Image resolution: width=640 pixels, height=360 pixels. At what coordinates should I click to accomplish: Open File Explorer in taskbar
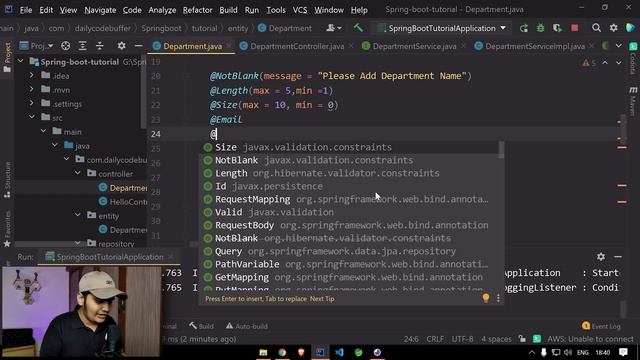tap(263, 352)
